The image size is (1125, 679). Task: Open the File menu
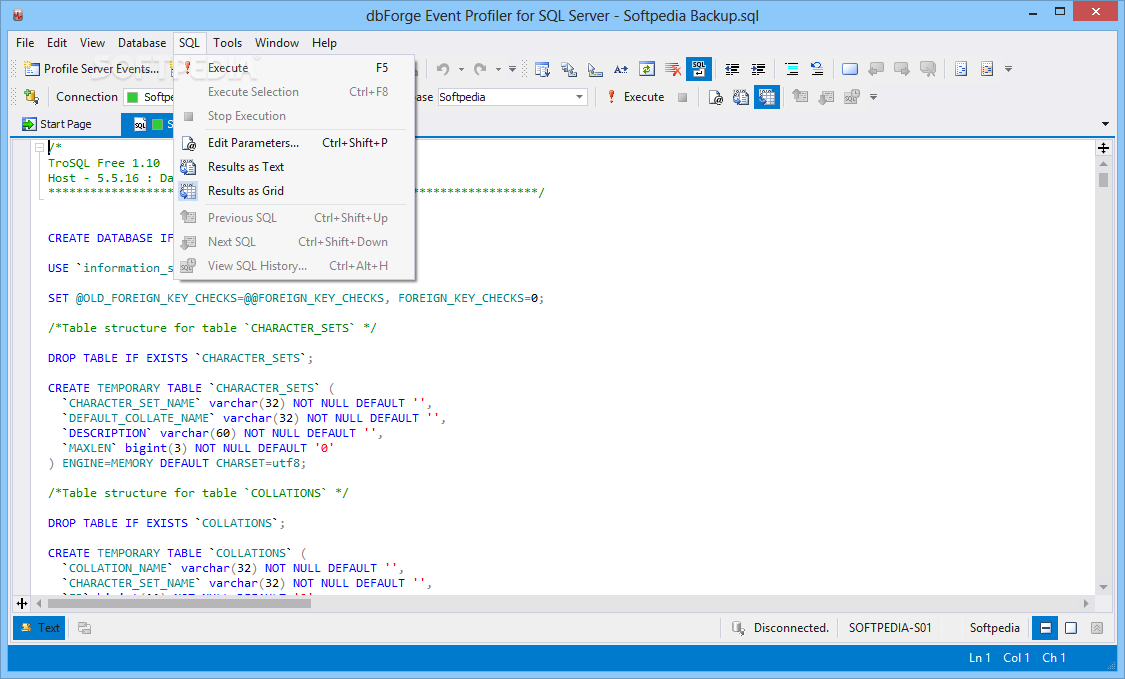25,43
